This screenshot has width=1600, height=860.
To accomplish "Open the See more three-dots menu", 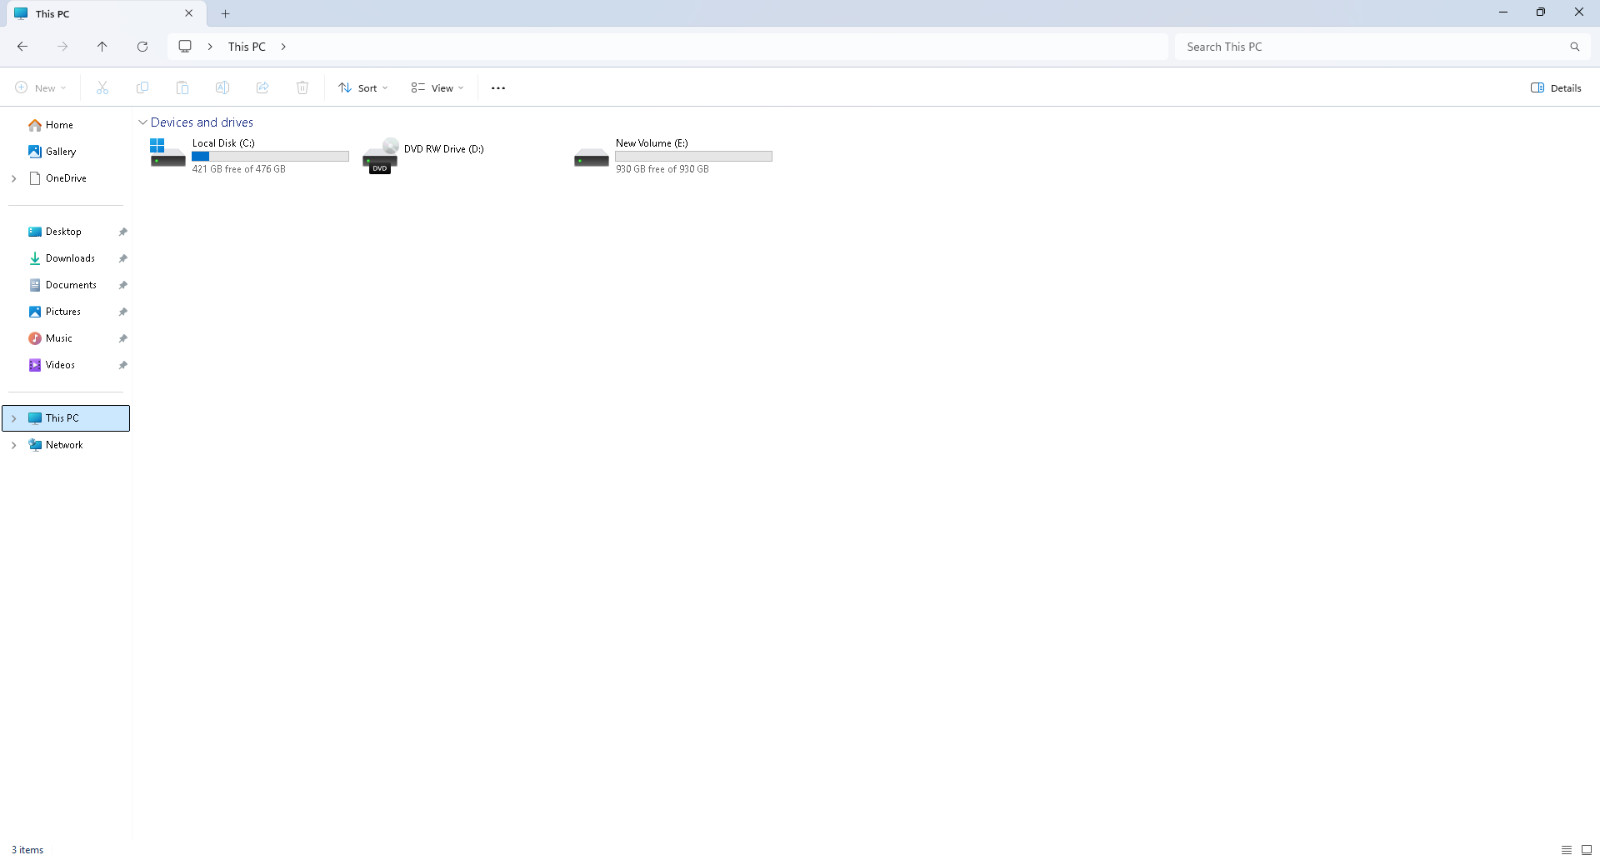I will pos(498,88).
